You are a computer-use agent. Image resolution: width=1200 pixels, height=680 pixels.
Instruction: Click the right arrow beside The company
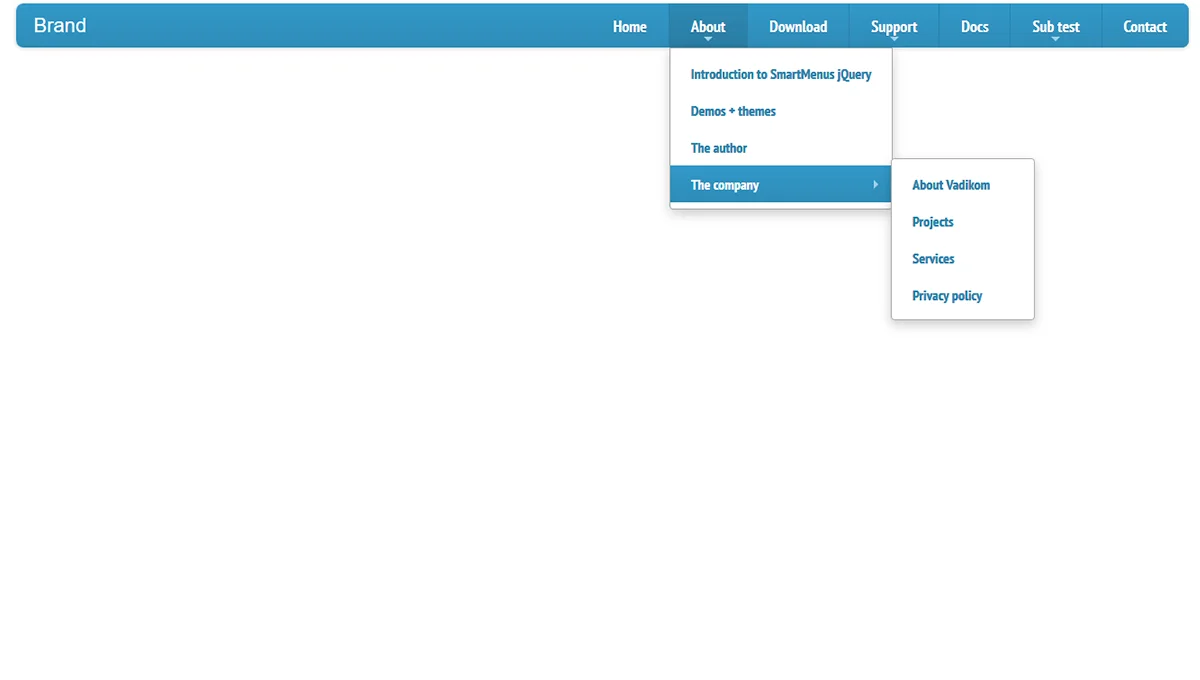tap(875, 185)
